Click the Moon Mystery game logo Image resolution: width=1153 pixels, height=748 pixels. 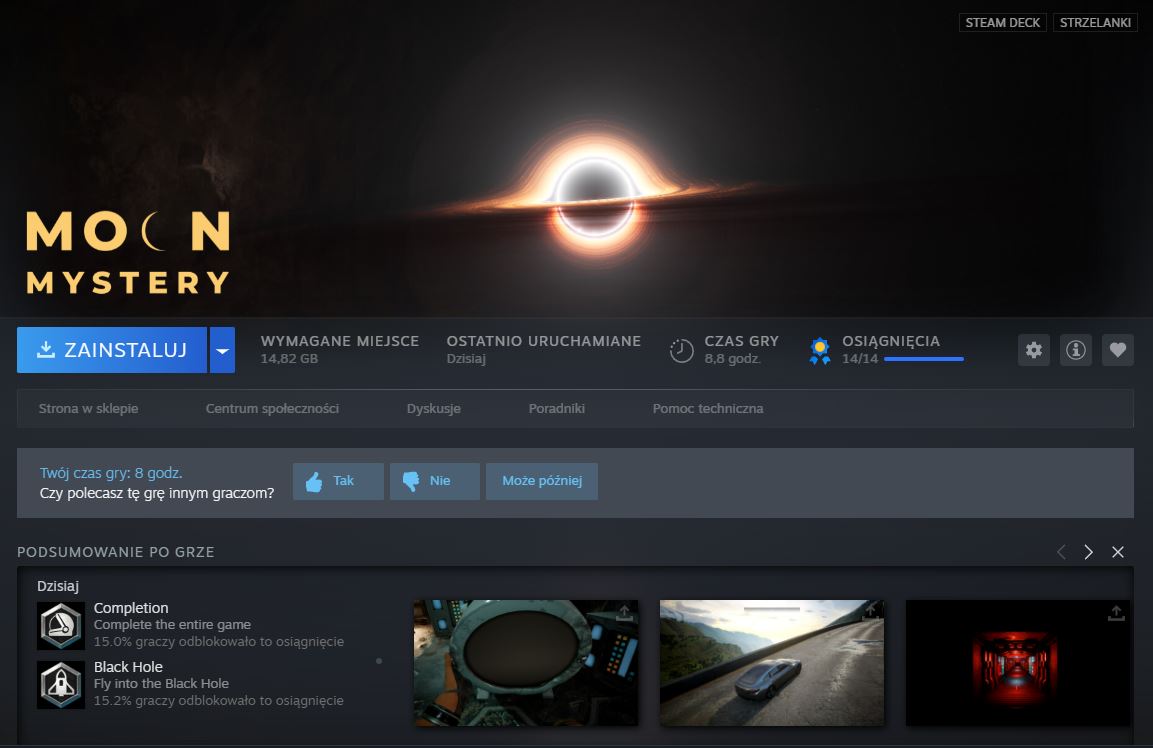click(129, 252)
